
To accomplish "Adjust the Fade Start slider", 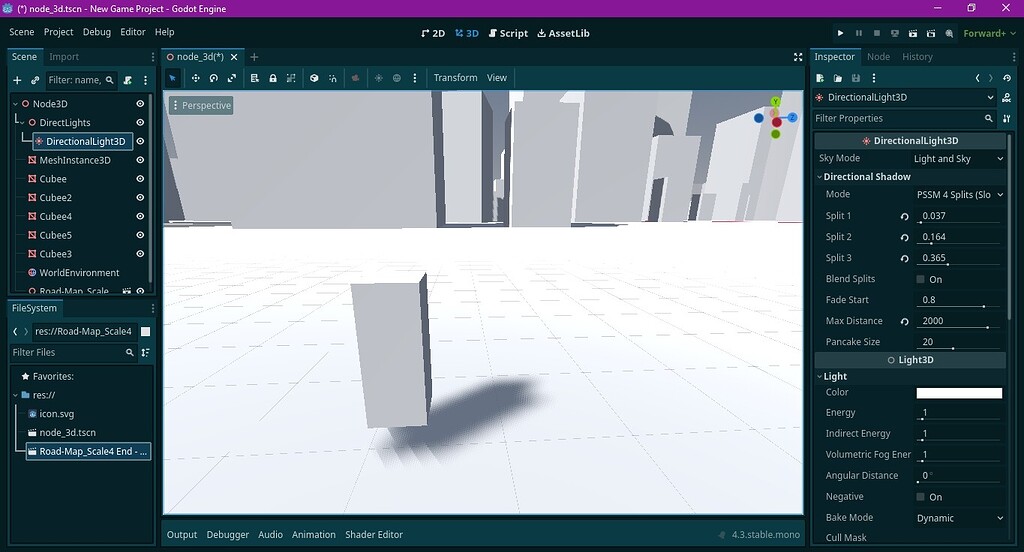I will (959, 306).
